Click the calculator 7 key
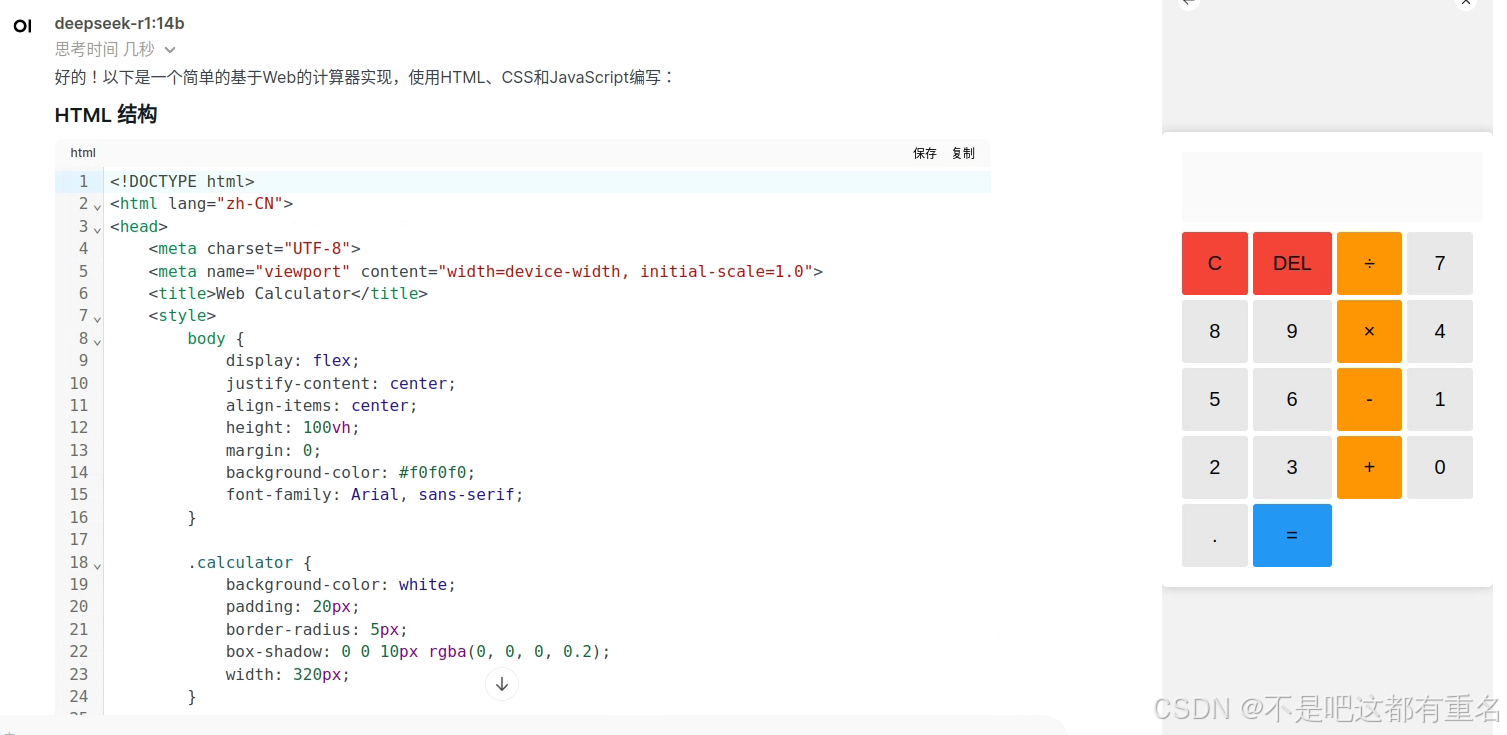The width and height of the screenshot is (1507, 735). coord(1440,263)
